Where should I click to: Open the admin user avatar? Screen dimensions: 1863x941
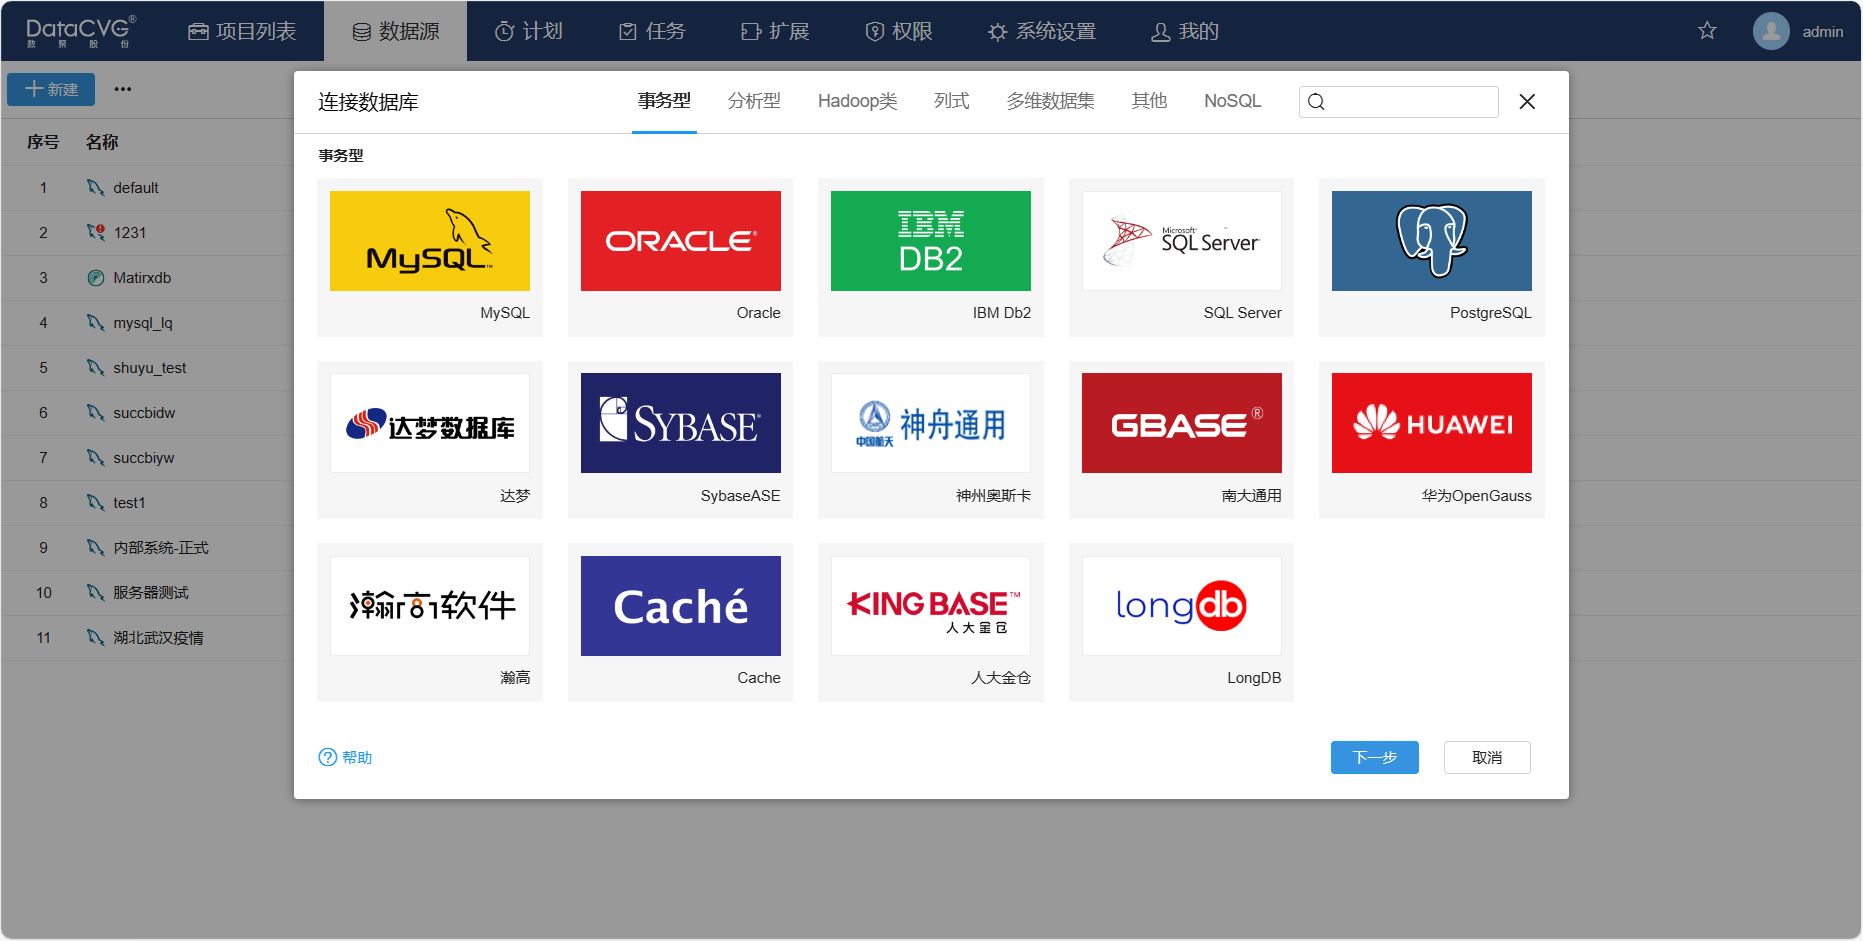pyautogui.click(x=1771, y=31)
